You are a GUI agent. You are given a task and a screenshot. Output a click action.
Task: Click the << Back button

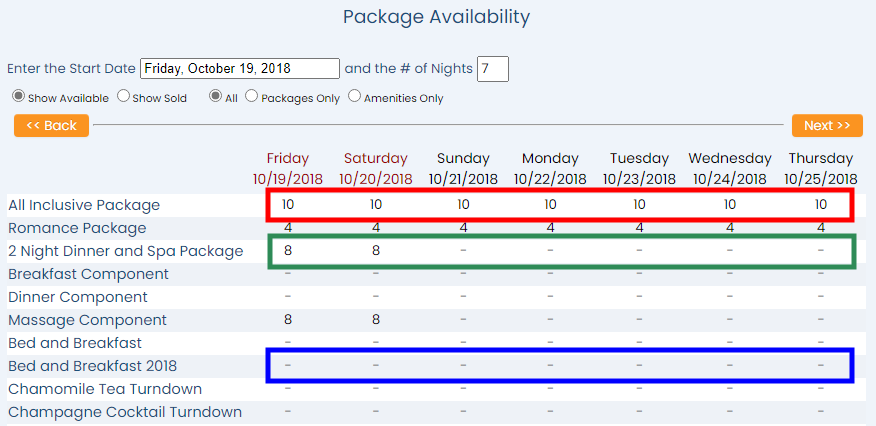51,126
